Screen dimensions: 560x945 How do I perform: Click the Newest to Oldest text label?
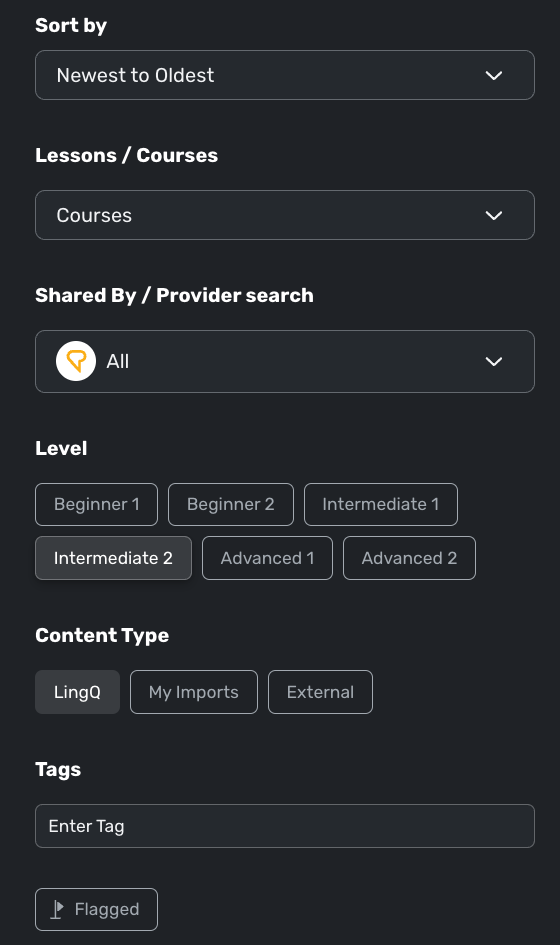coord(135,75)
